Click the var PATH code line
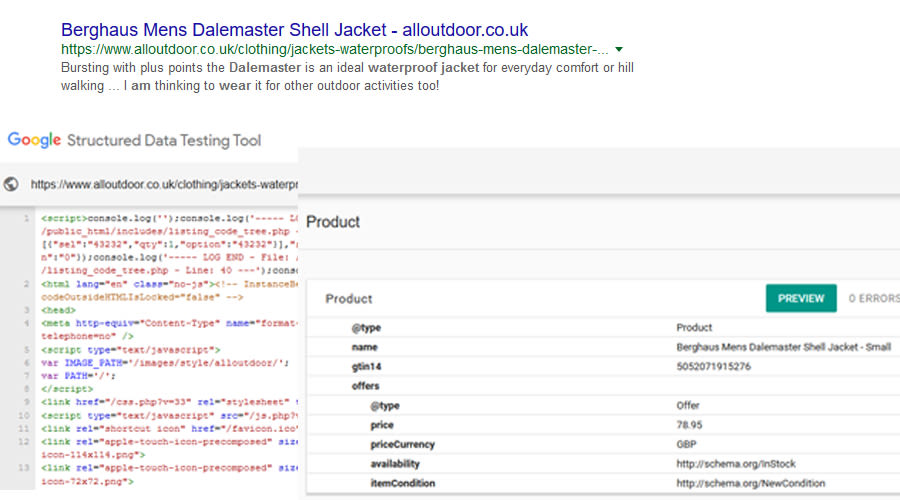The height and width of the screenshot is (500, 900). (x=78, y=376)
